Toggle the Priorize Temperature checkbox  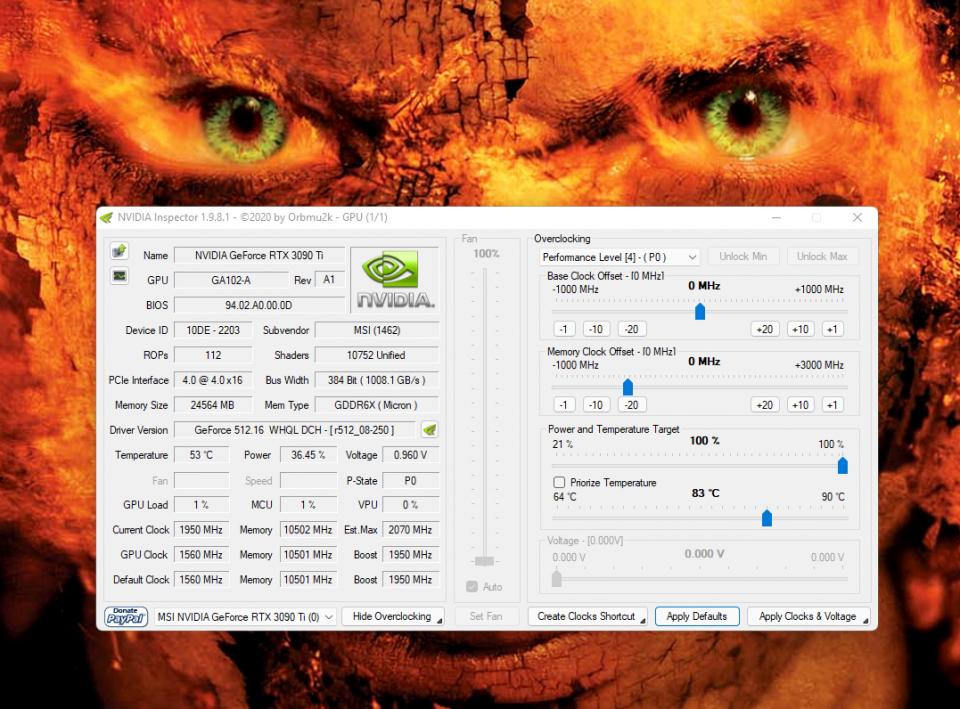(x=559, y=482)
